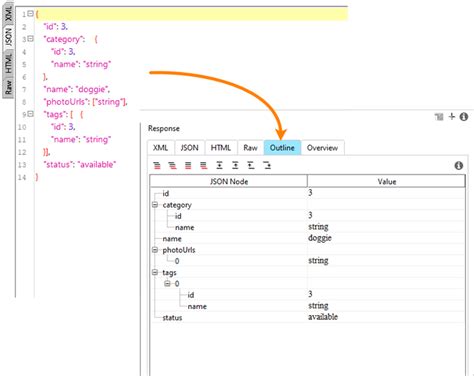This screenshot has width=474, height=376.
Task: Click the value "doggie" in the Value column
Action: 320,238
